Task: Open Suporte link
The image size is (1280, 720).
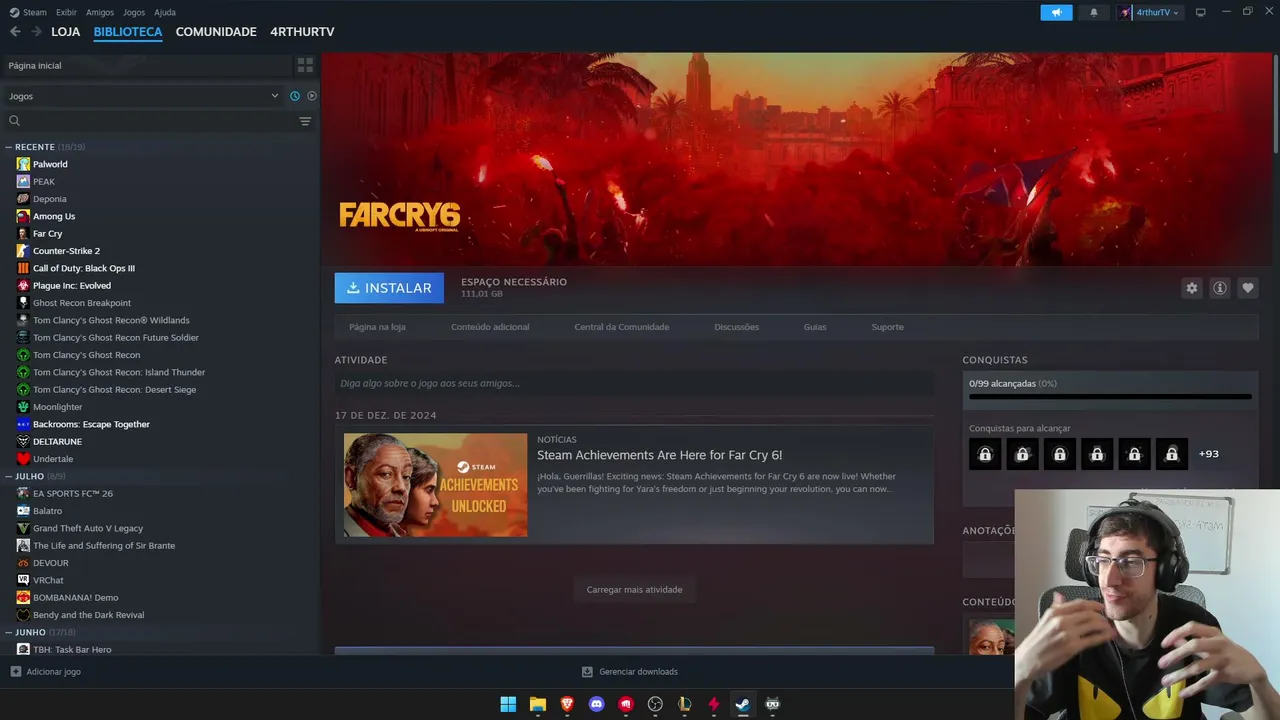Action: pyautogui.click(x=887, y=327)
